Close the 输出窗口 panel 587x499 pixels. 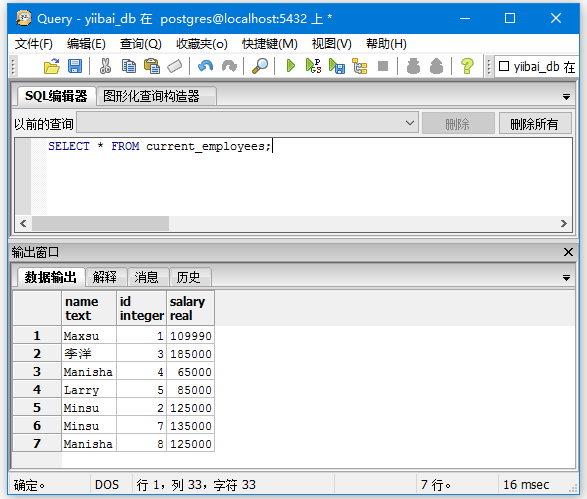568,252
